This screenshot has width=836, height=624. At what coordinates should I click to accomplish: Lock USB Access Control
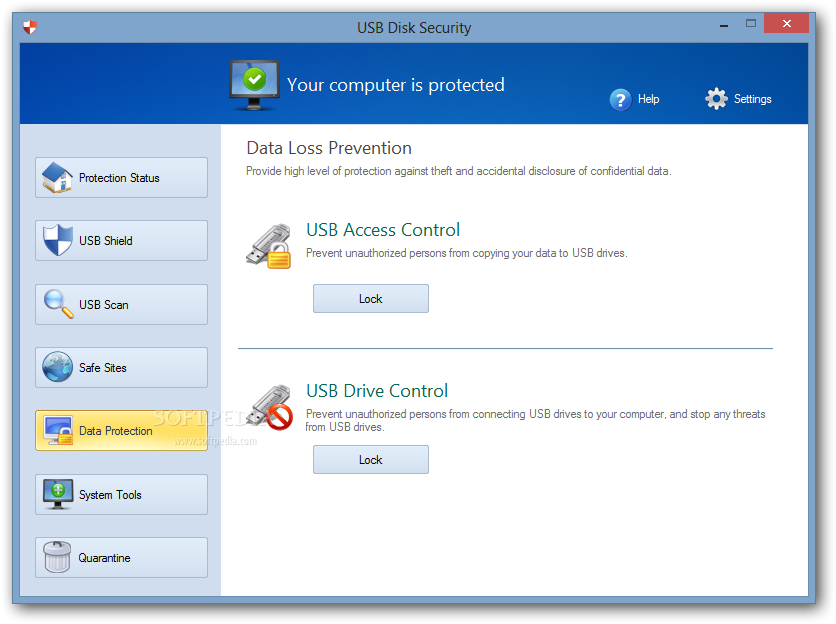(371, 299)
